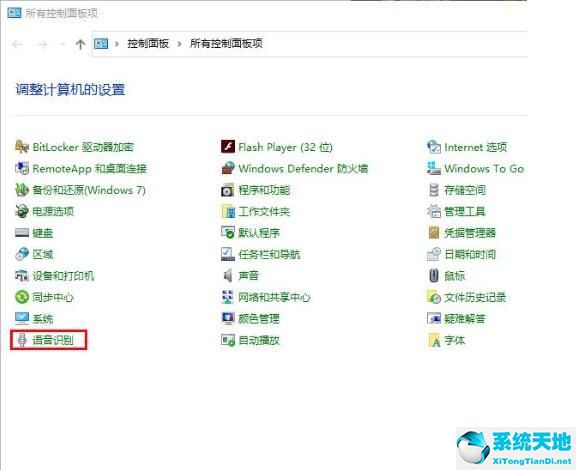The image size is (576, 470).
Task: Click the control panel icon in address bar
Action: click(x=101, y=44)
